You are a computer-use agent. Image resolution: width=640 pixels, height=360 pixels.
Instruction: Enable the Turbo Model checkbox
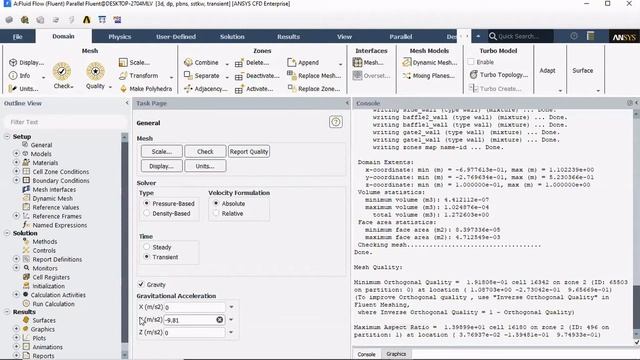point(471,62)
